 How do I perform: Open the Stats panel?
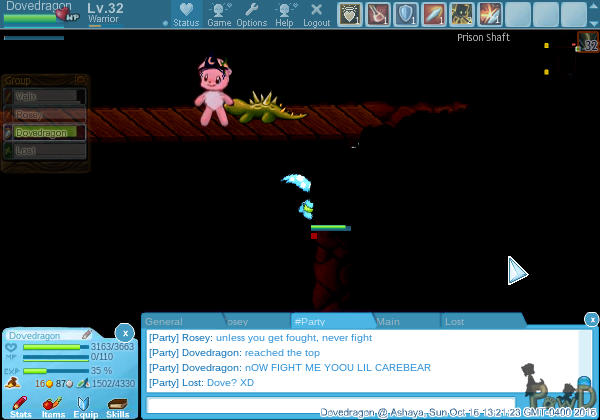21,405
